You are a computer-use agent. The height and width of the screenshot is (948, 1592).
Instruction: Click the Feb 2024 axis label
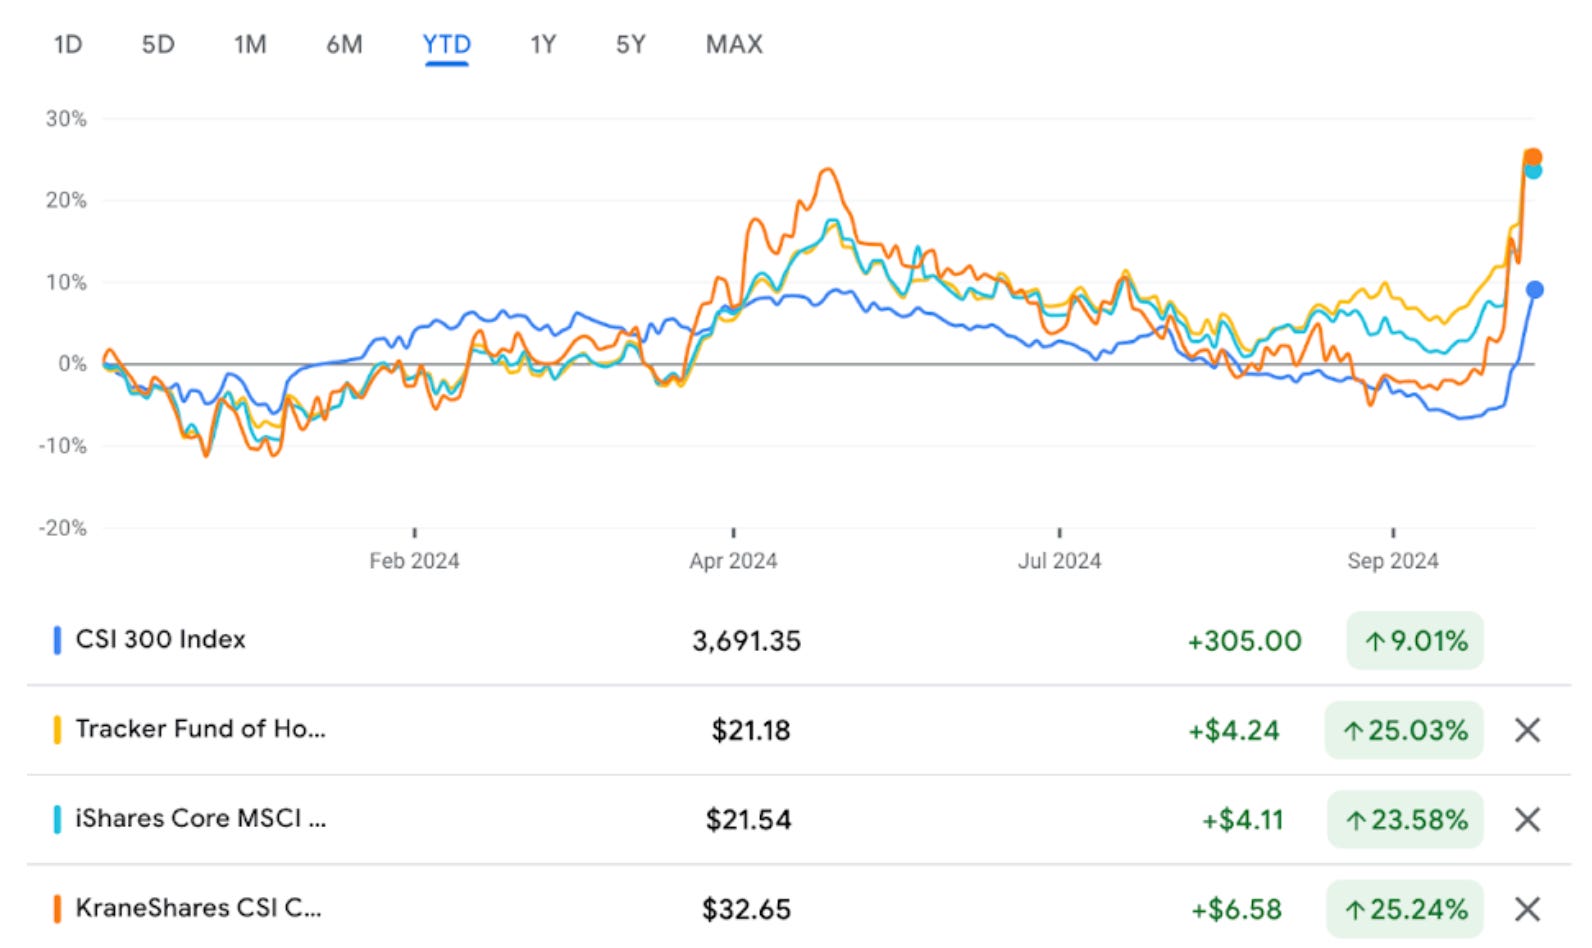tap(414, 561)
